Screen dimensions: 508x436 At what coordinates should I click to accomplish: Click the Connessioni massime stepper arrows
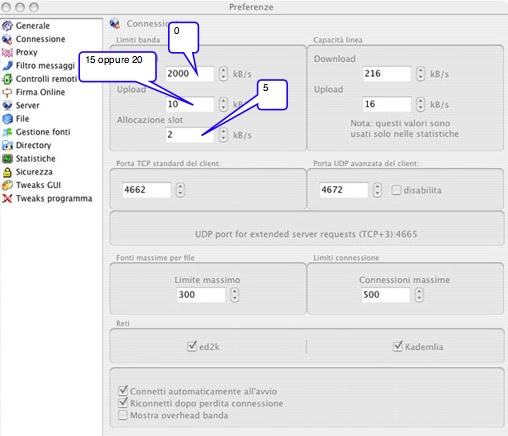419,295
